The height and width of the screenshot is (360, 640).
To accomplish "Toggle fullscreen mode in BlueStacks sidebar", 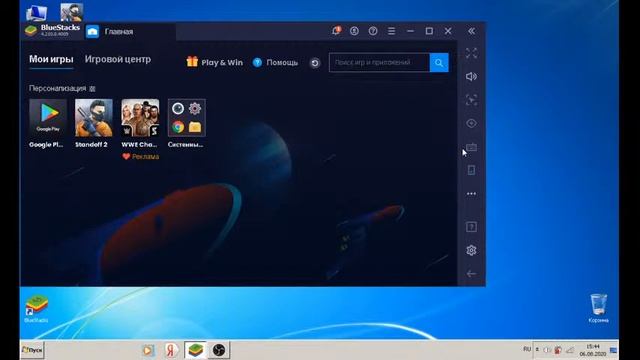I will pyautogui.click(x=471, y=53).
